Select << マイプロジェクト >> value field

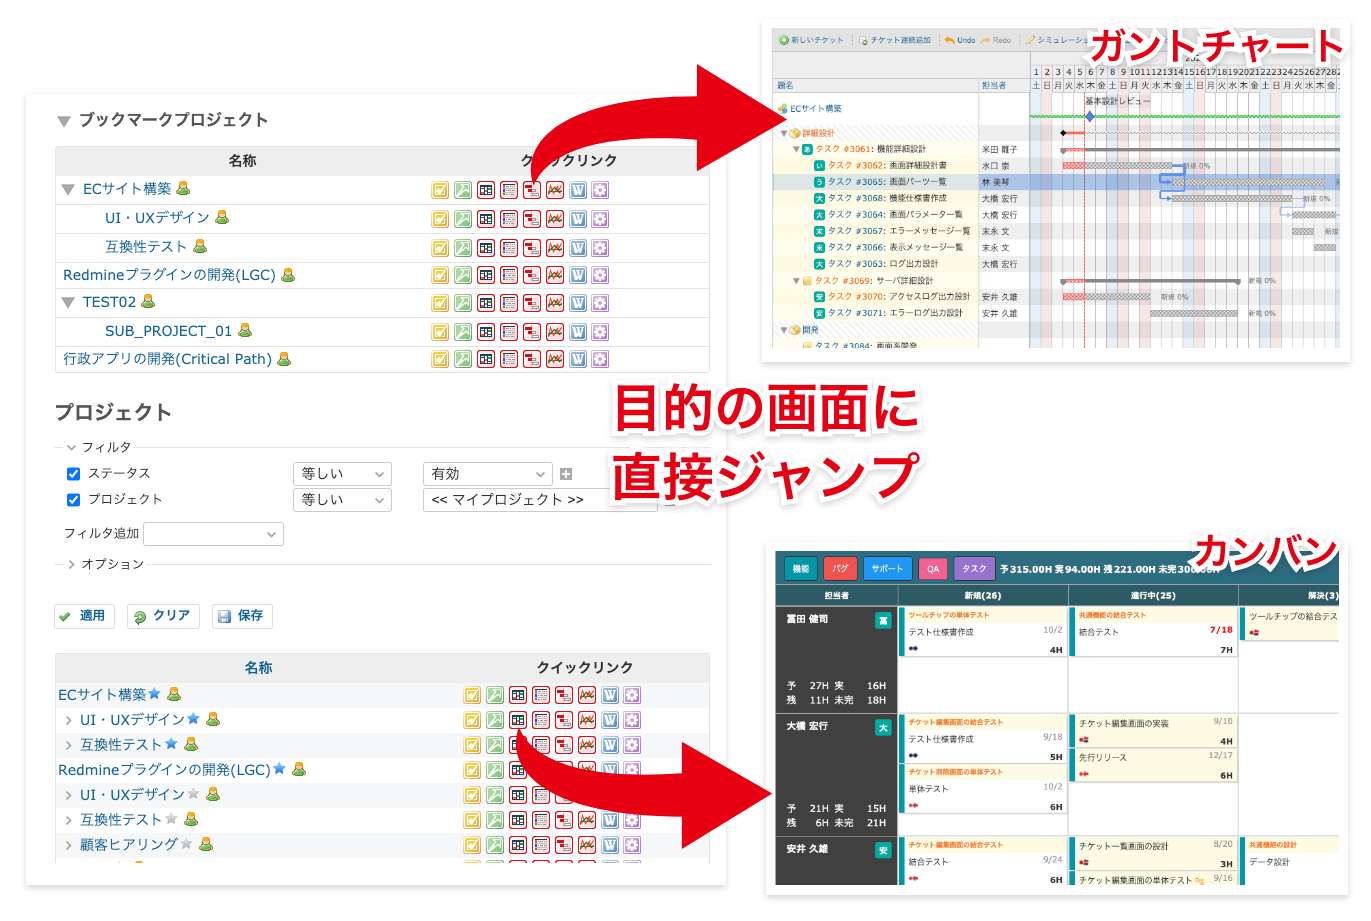click(x=541, y=500)
